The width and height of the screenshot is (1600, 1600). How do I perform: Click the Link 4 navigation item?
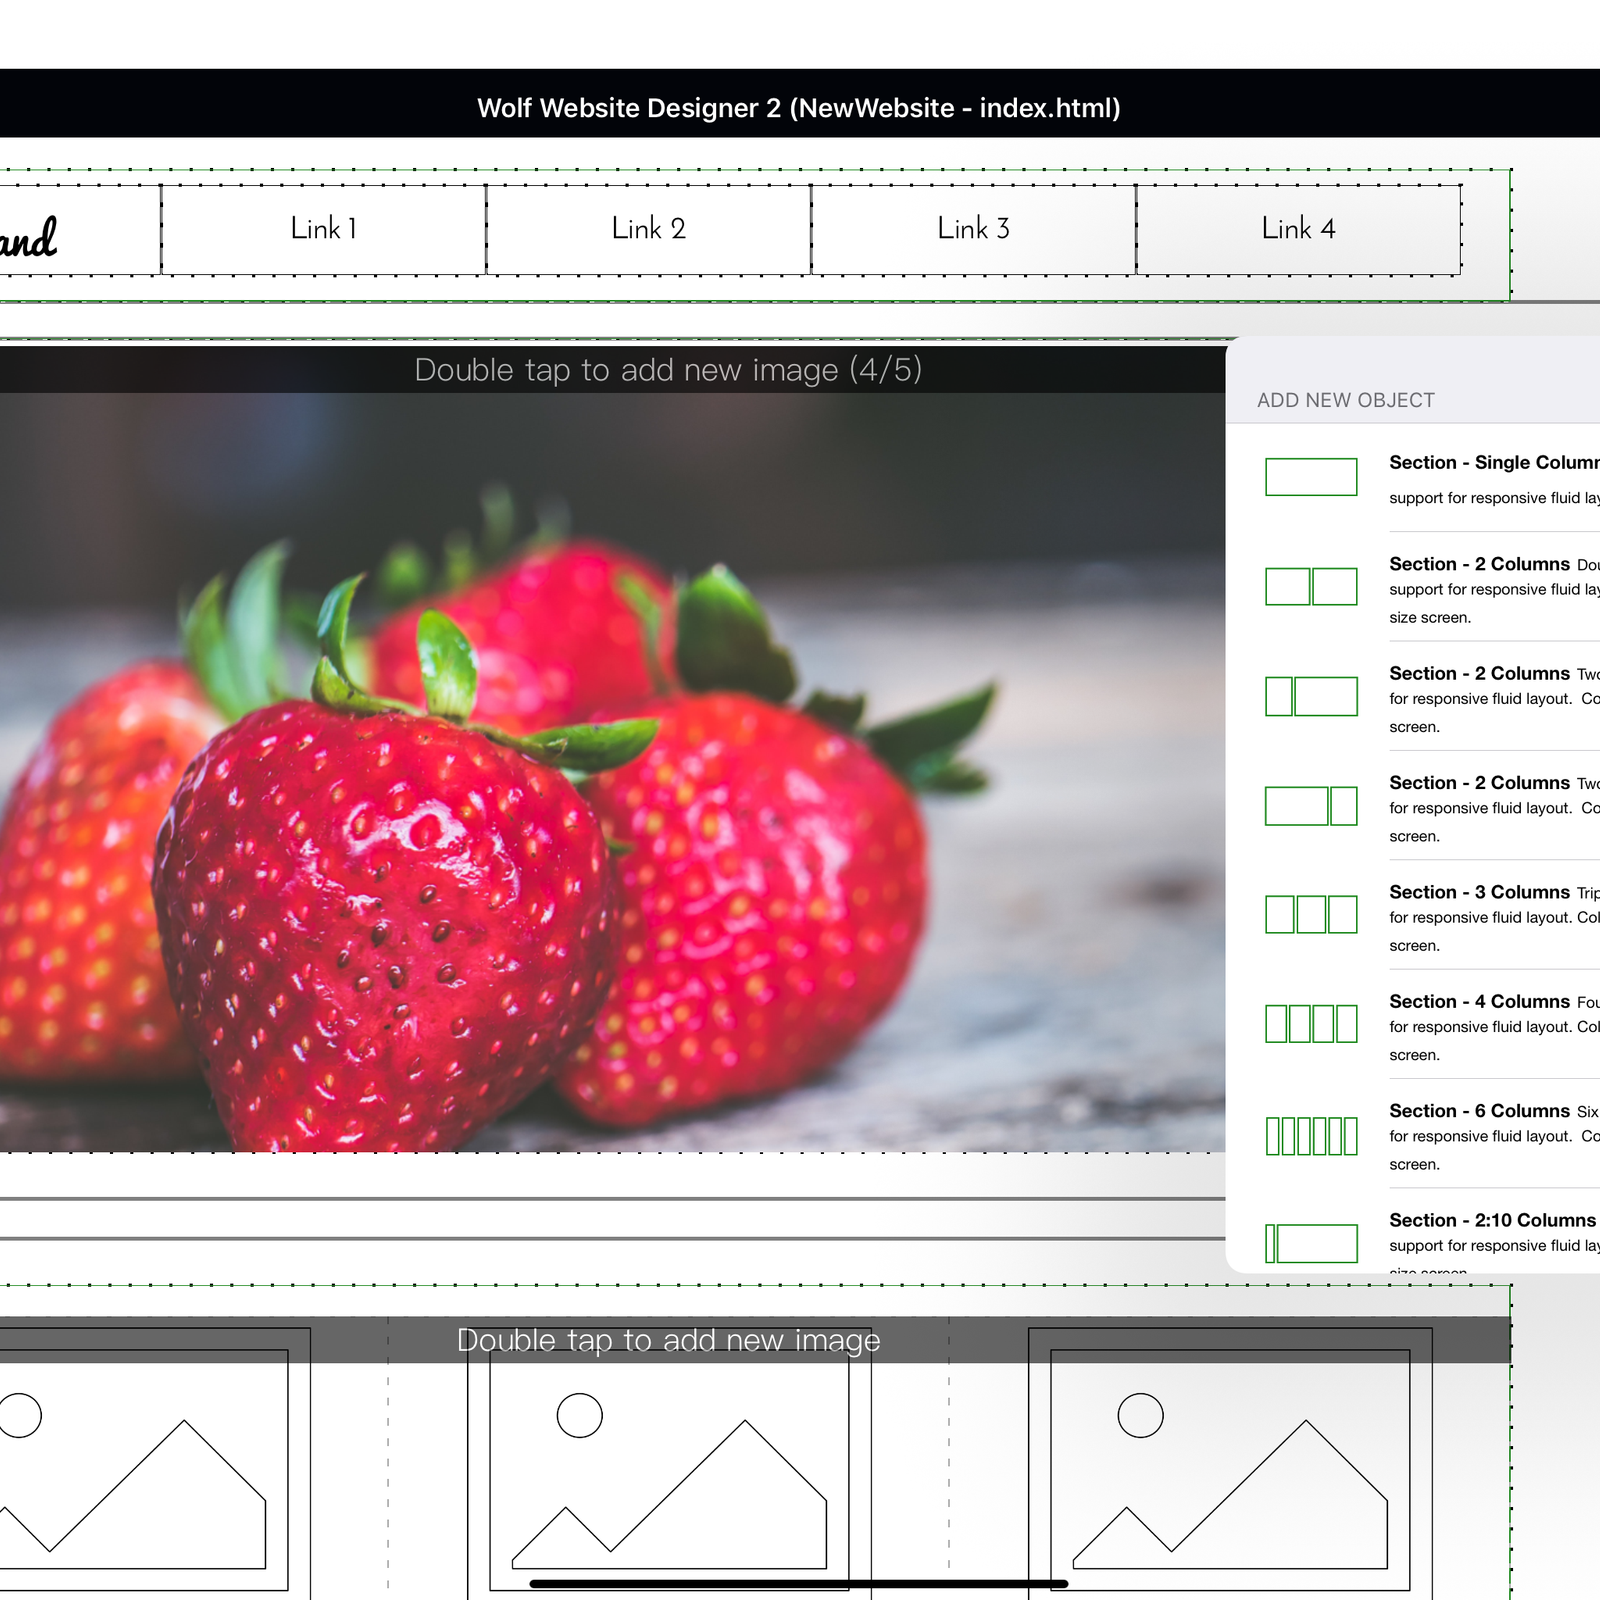[1299, 229]
